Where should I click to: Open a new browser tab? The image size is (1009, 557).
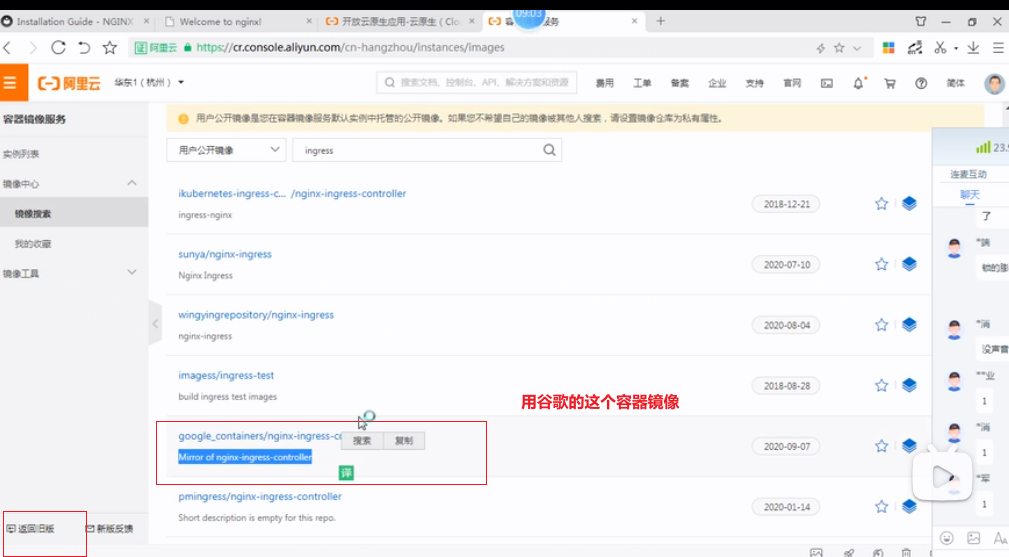click(x=660, y=21)
